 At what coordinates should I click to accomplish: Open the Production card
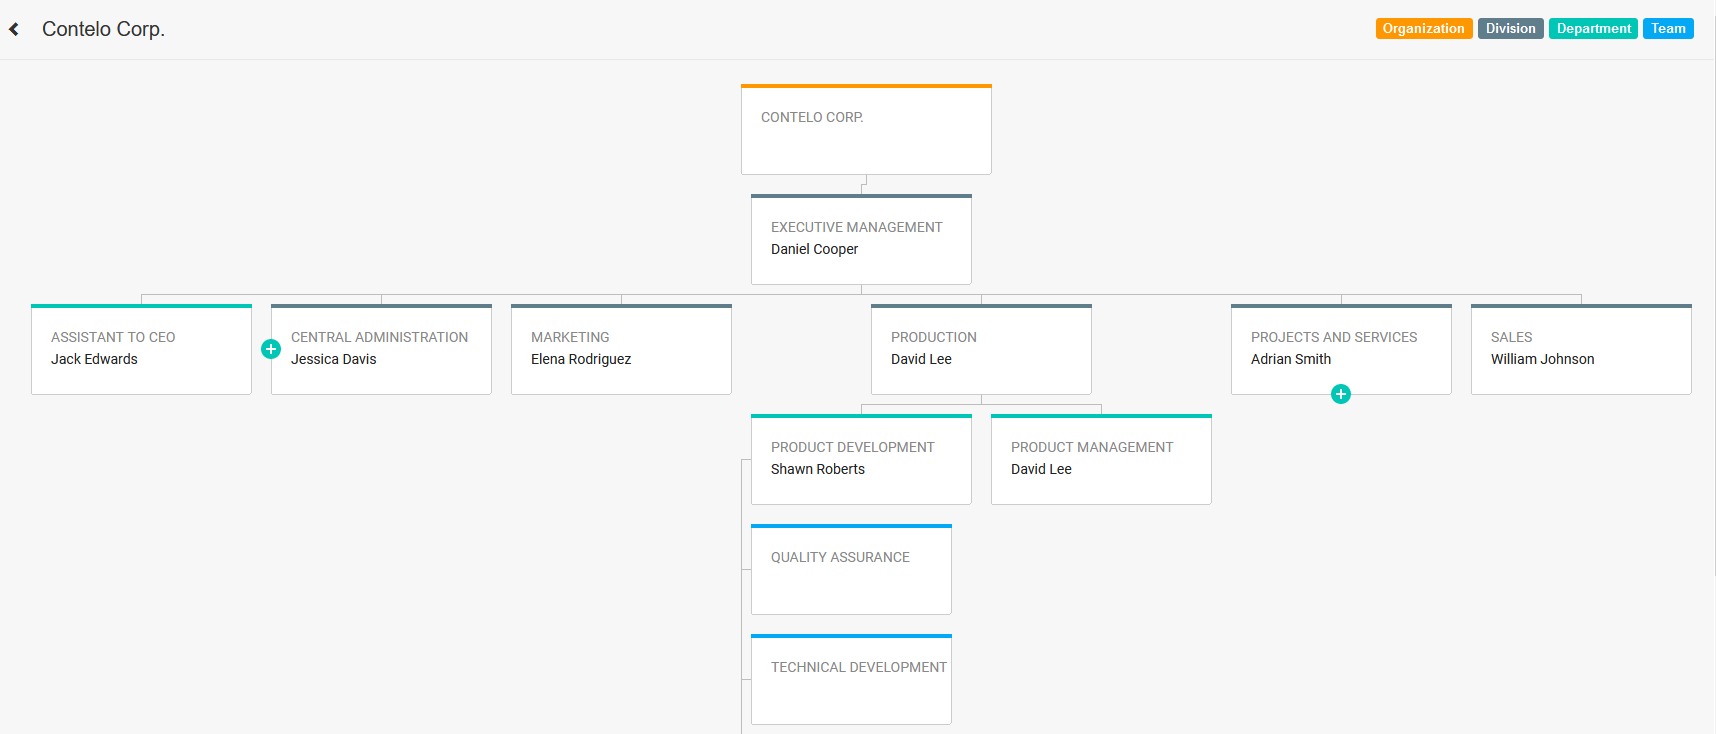coord(981,349)
